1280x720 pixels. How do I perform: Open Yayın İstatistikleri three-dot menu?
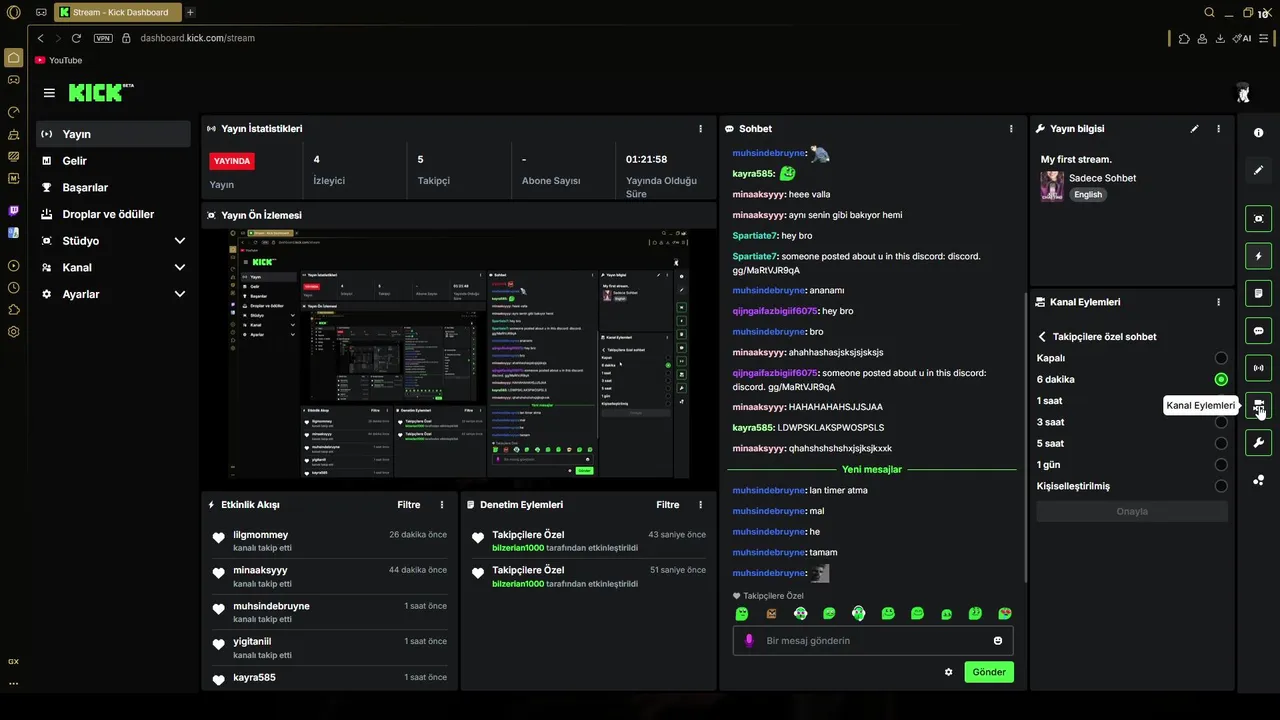point(700,129)
